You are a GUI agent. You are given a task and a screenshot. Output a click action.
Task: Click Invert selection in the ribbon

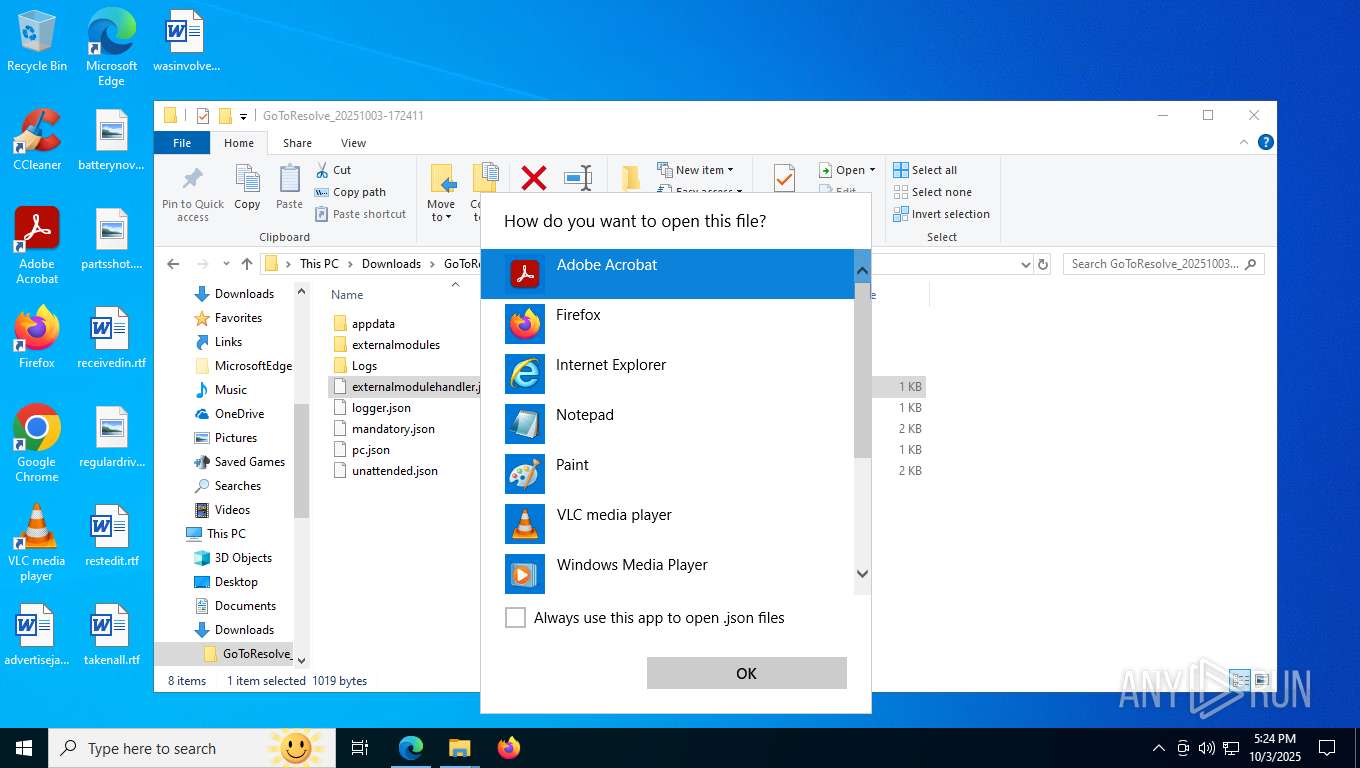pyautogui.click(x=941, y=214)
